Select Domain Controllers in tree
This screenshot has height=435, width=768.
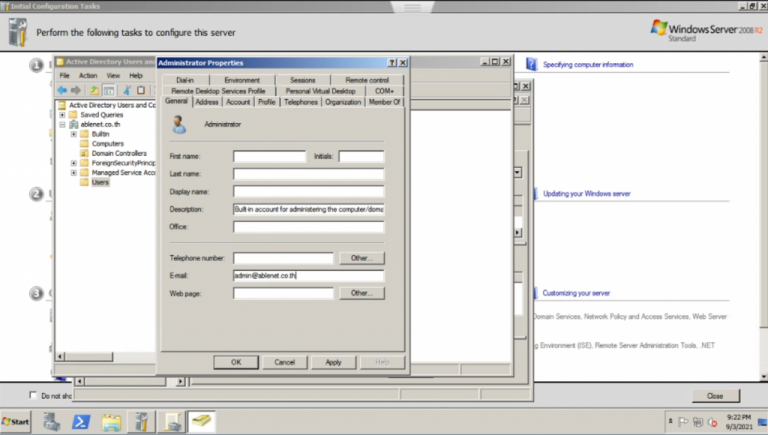(119, 153)
